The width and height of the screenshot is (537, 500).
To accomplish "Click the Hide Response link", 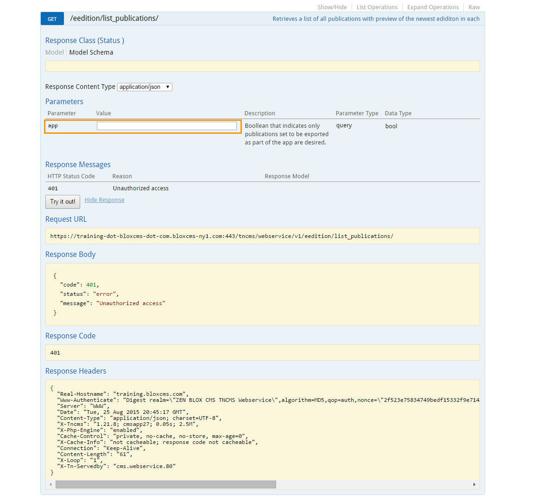I will click(104, 200).
